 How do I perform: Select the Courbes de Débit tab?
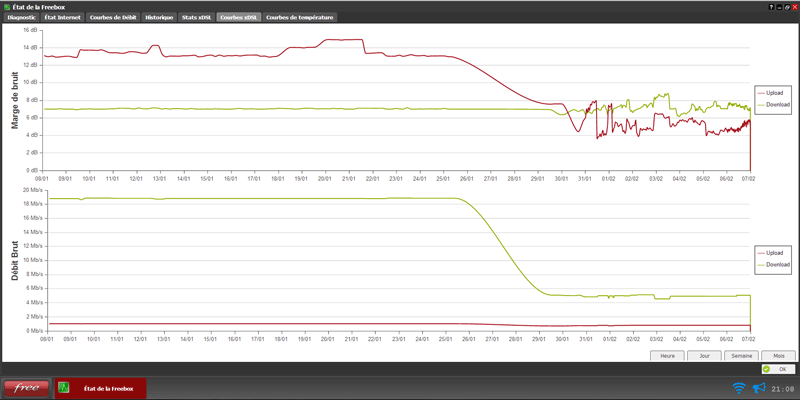coord(112,17)
